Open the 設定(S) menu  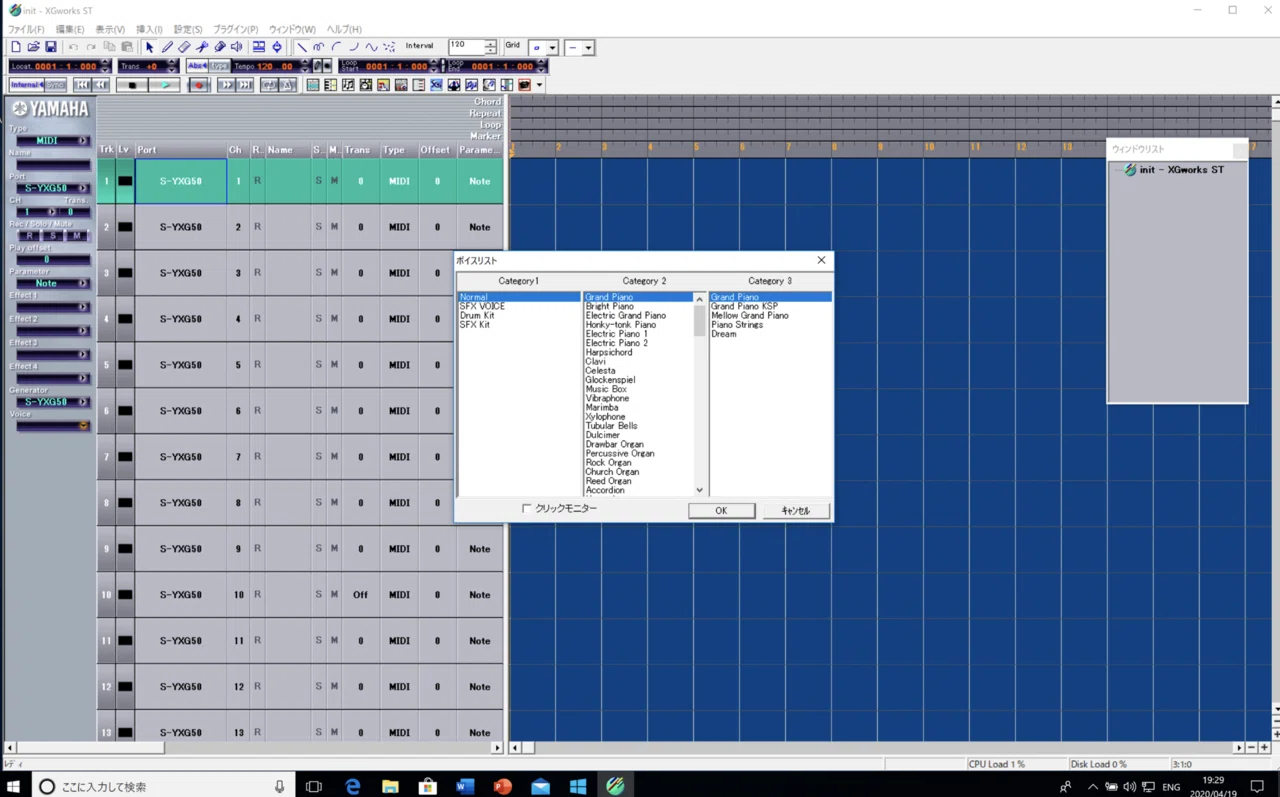[188, 29]
